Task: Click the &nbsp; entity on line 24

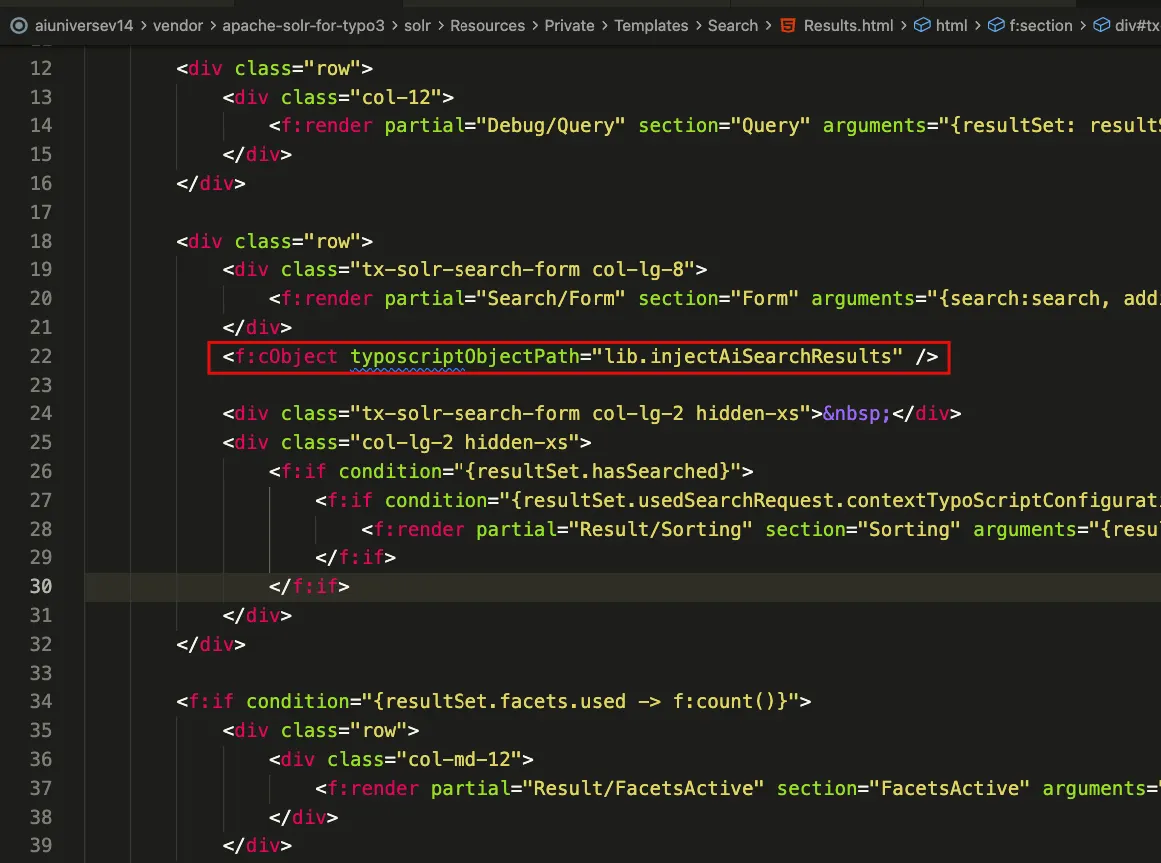Action: [857, 414]
